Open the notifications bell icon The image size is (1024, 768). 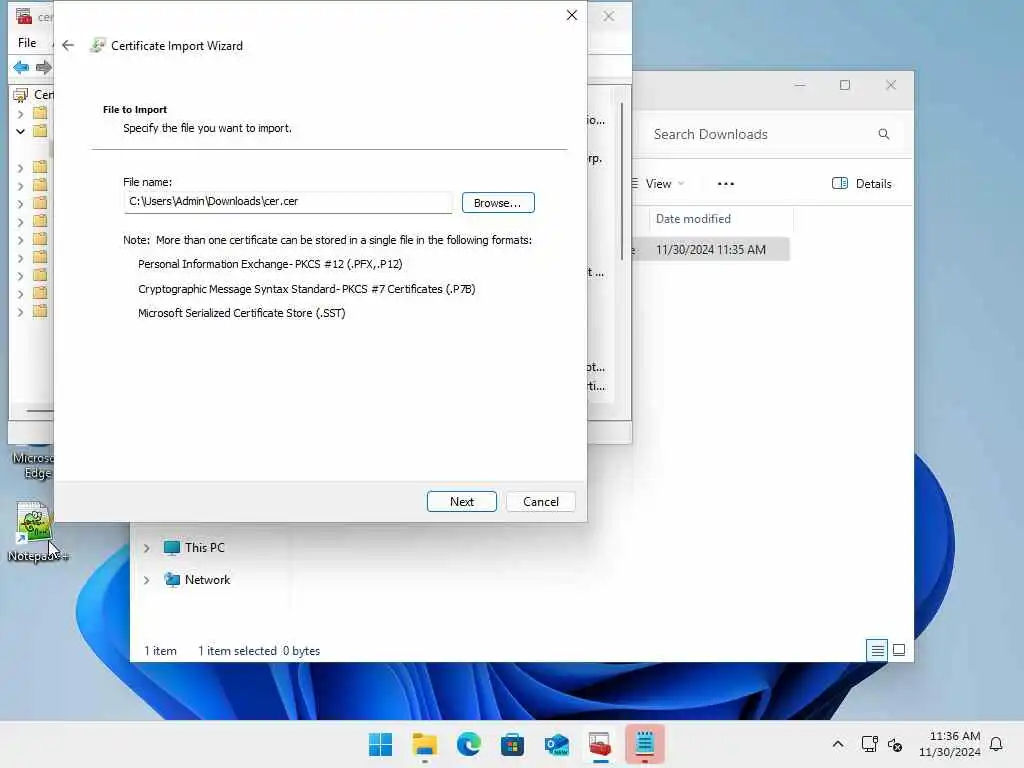click(996, 744)
